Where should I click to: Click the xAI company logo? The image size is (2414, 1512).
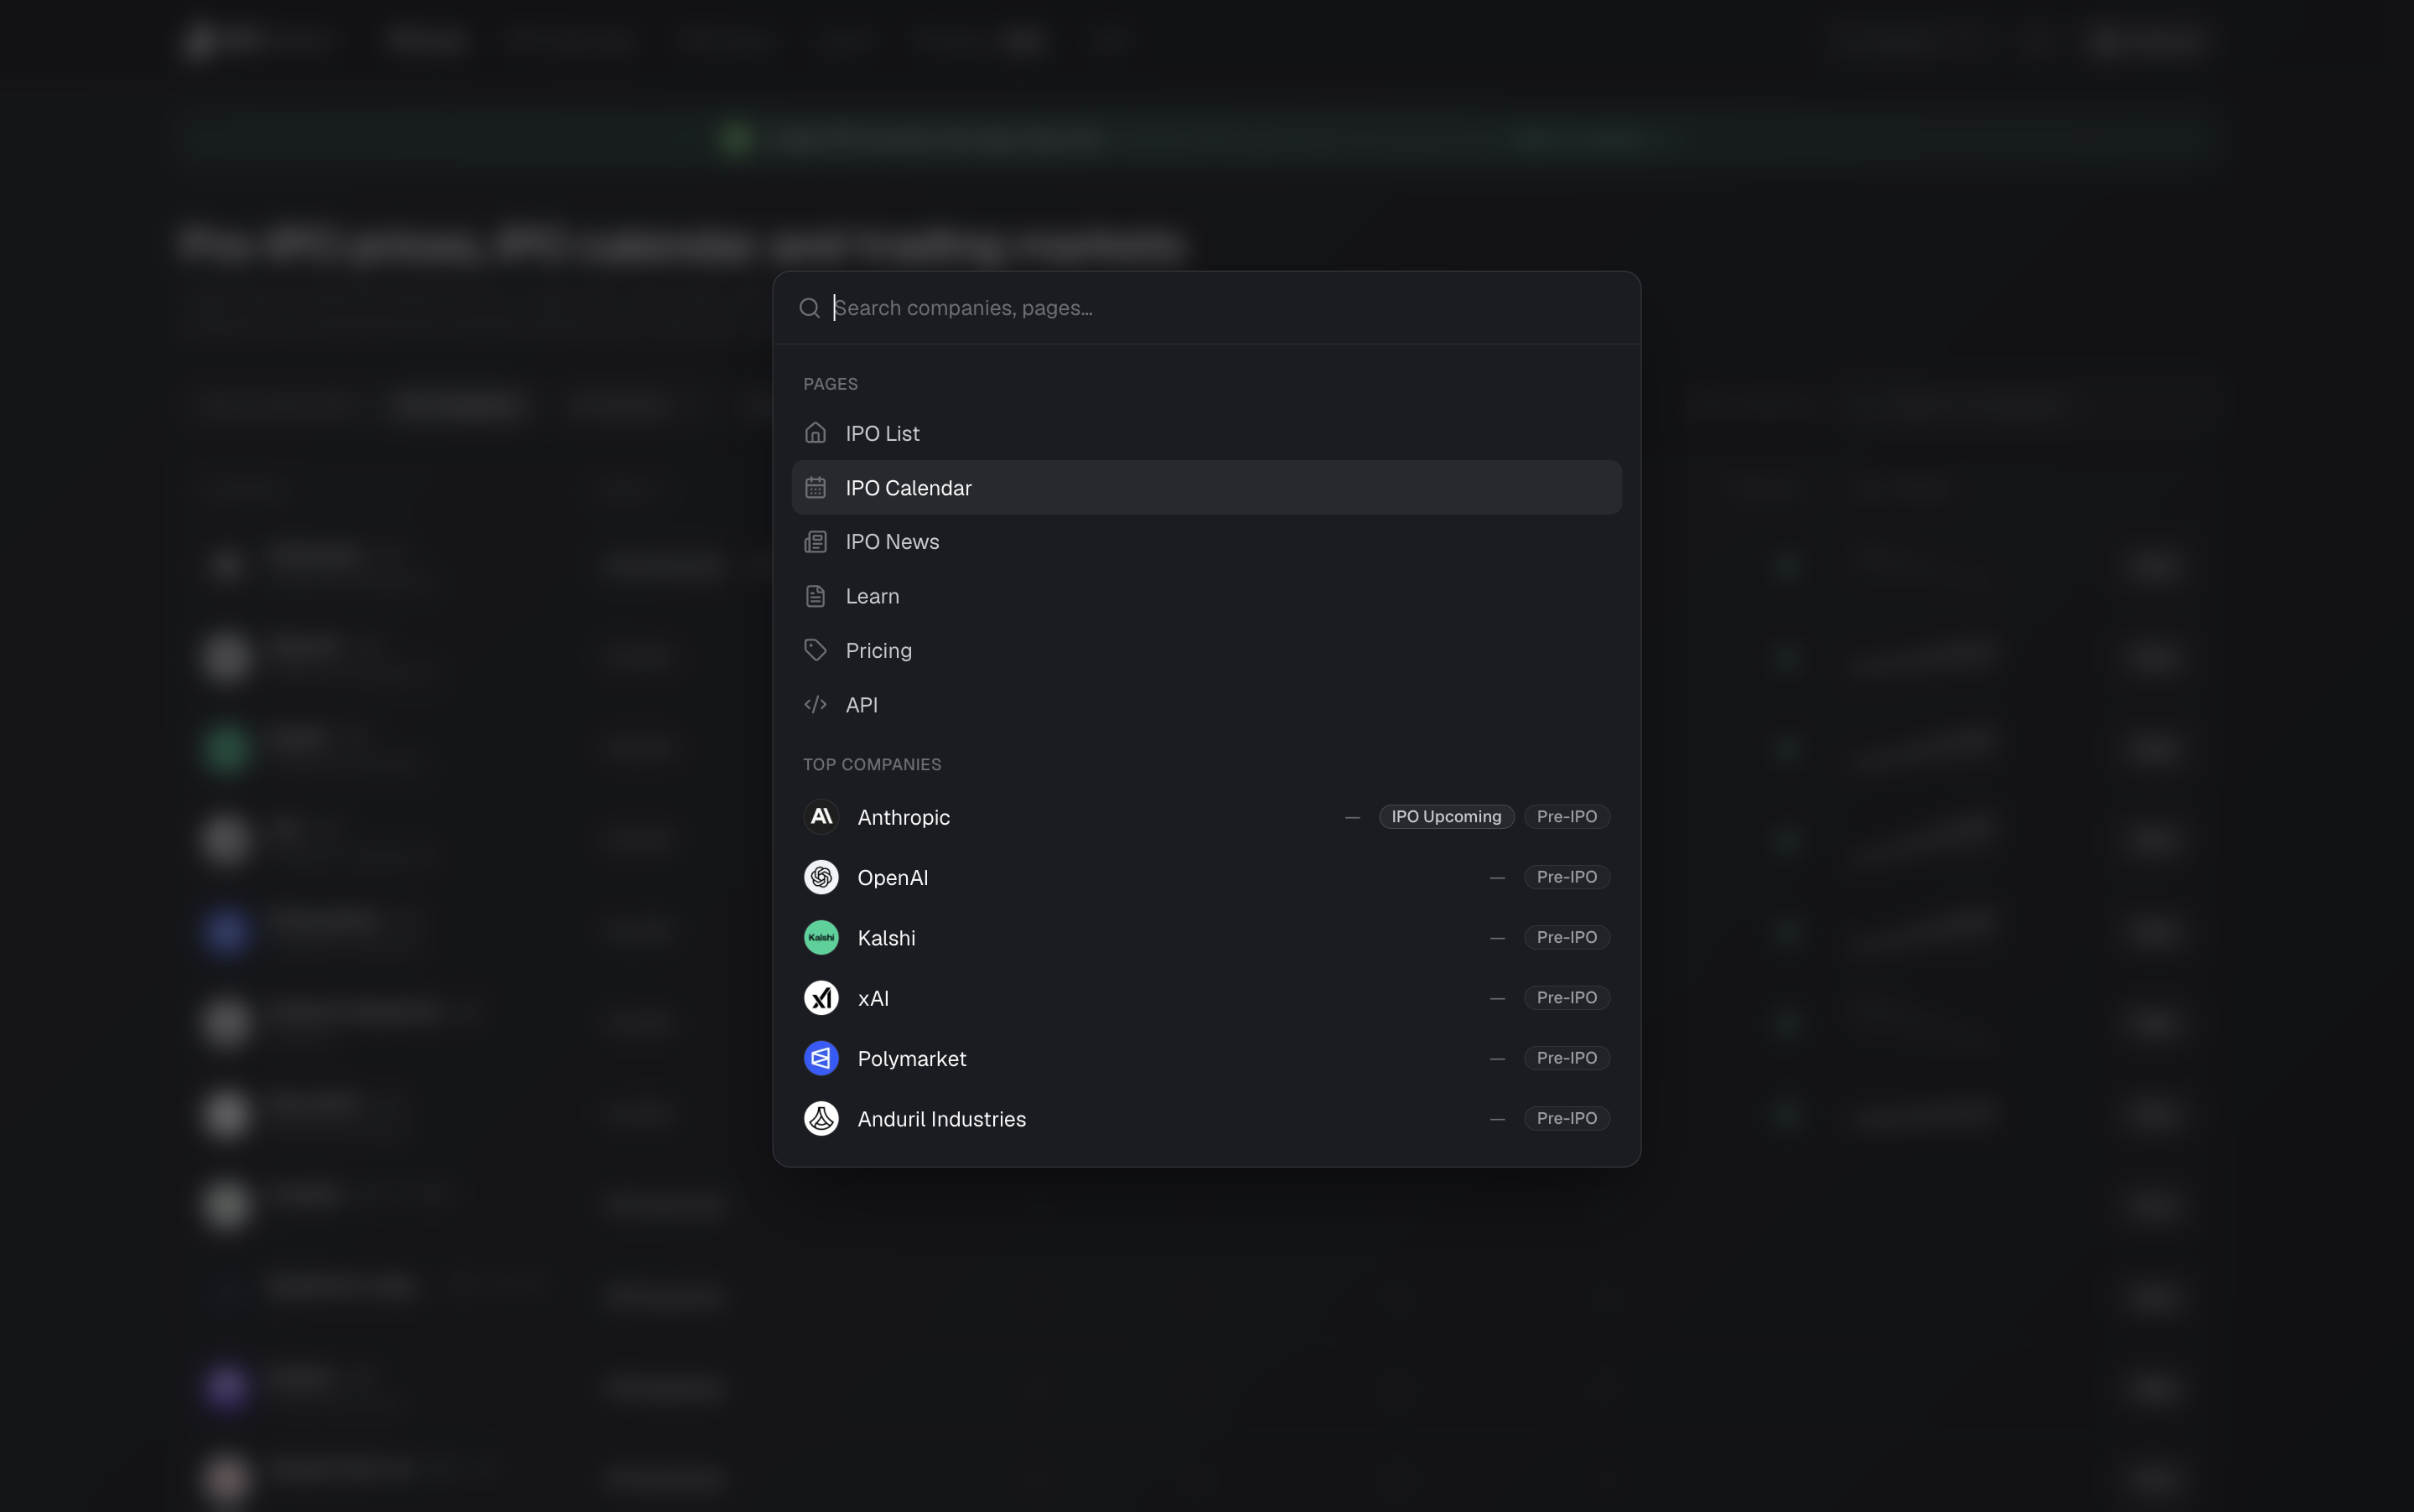(x=821, y=998)
